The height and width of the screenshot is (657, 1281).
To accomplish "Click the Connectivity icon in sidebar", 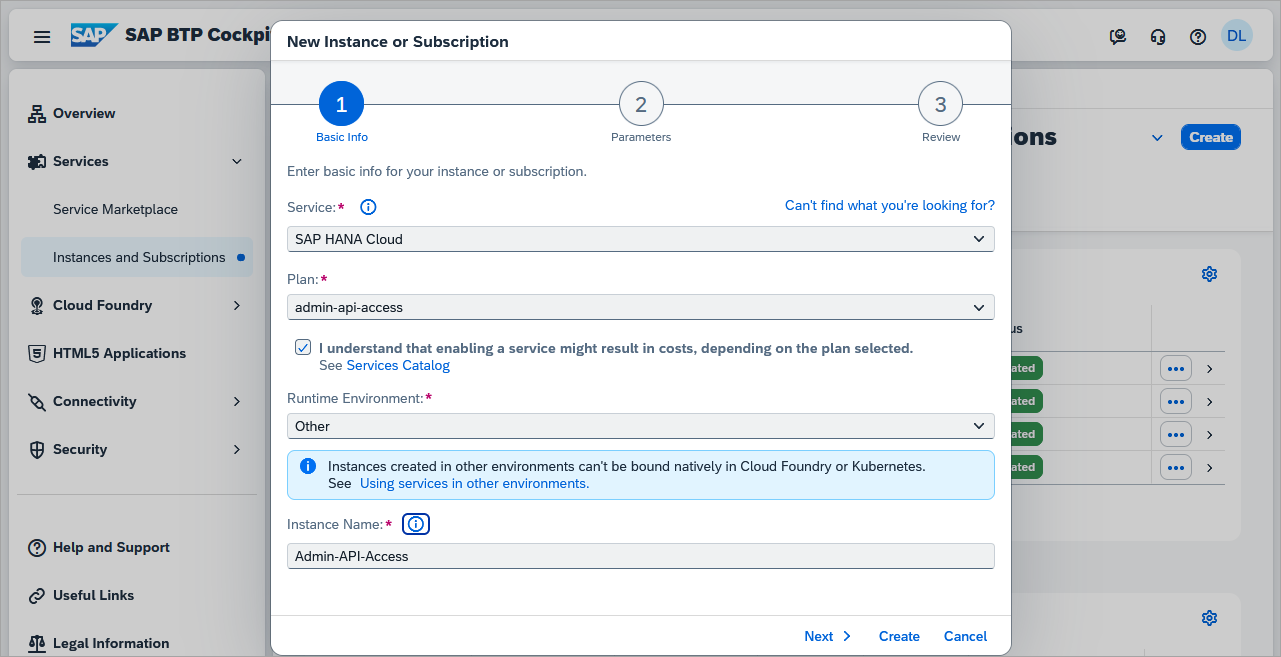I will tap(37, 402).
